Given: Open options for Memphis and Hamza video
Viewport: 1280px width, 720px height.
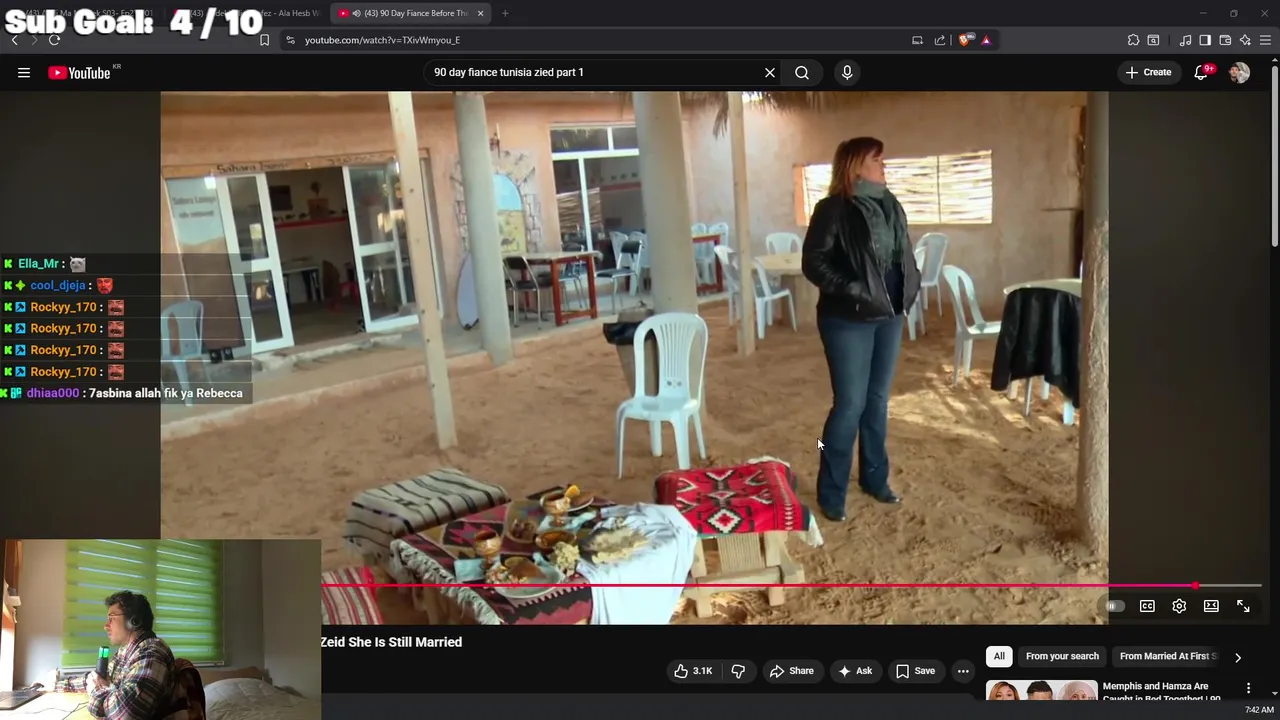Looking at the screenshot, I should (1248, 688).
